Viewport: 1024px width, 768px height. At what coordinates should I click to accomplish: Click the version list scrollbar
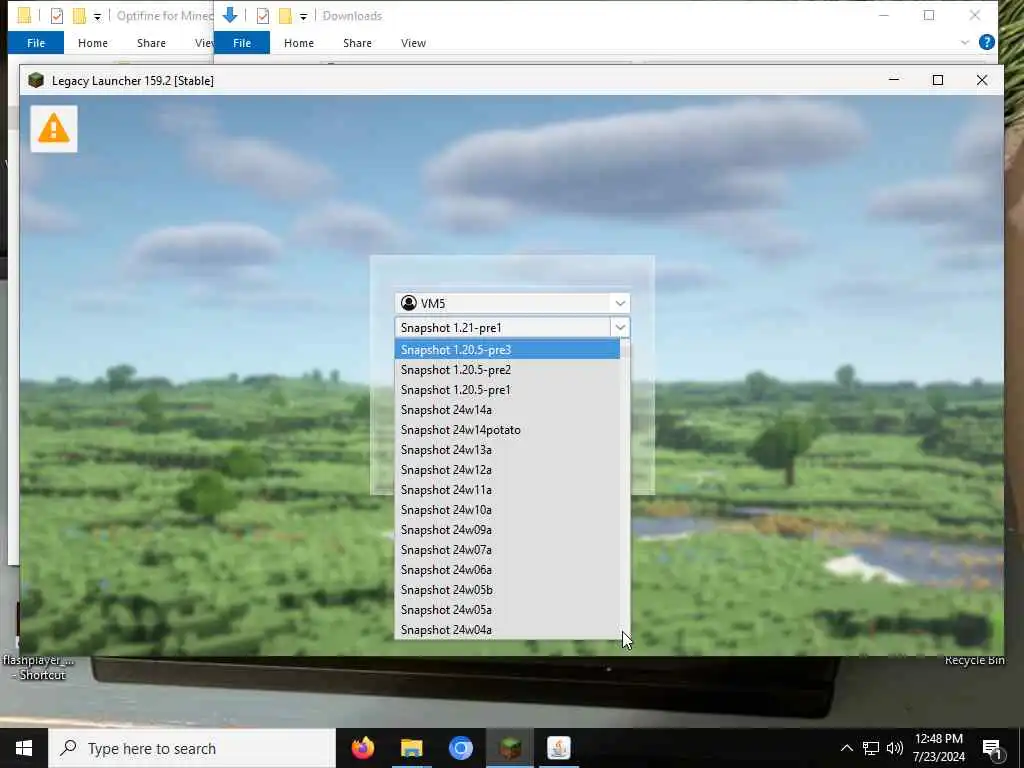click(x=625, y=489)
